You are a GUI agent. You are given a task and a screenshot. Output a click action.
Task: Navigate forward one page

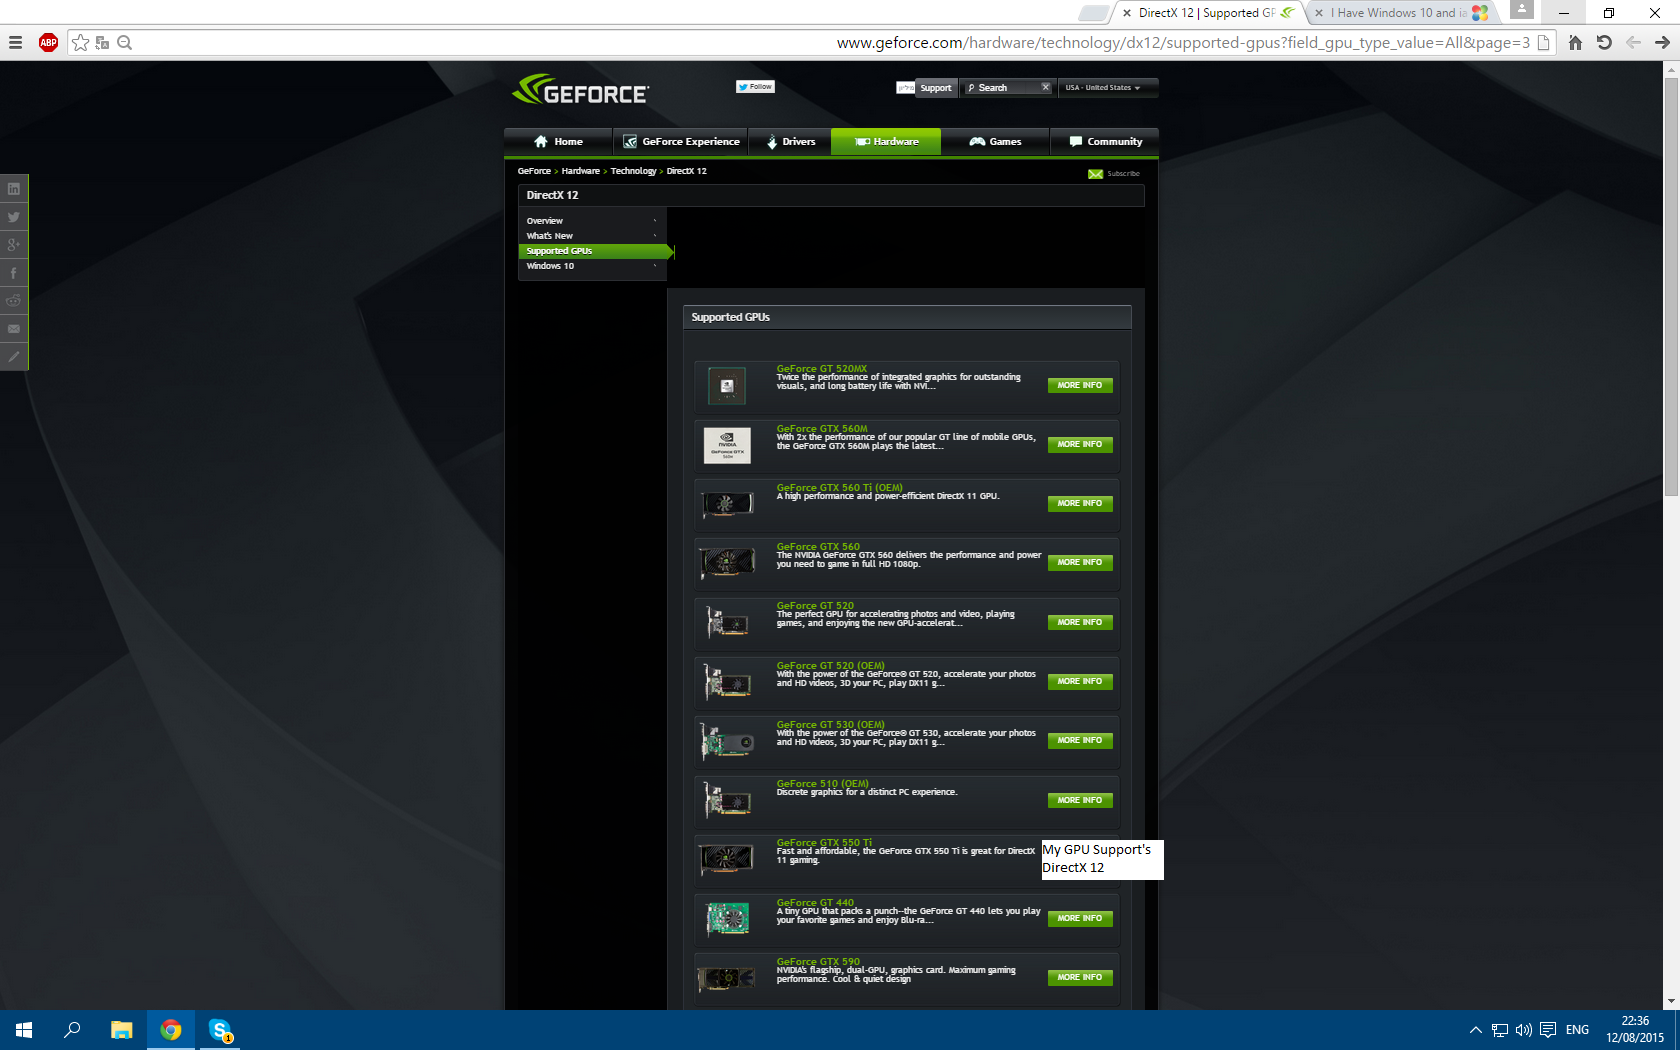pos(1662,42)
